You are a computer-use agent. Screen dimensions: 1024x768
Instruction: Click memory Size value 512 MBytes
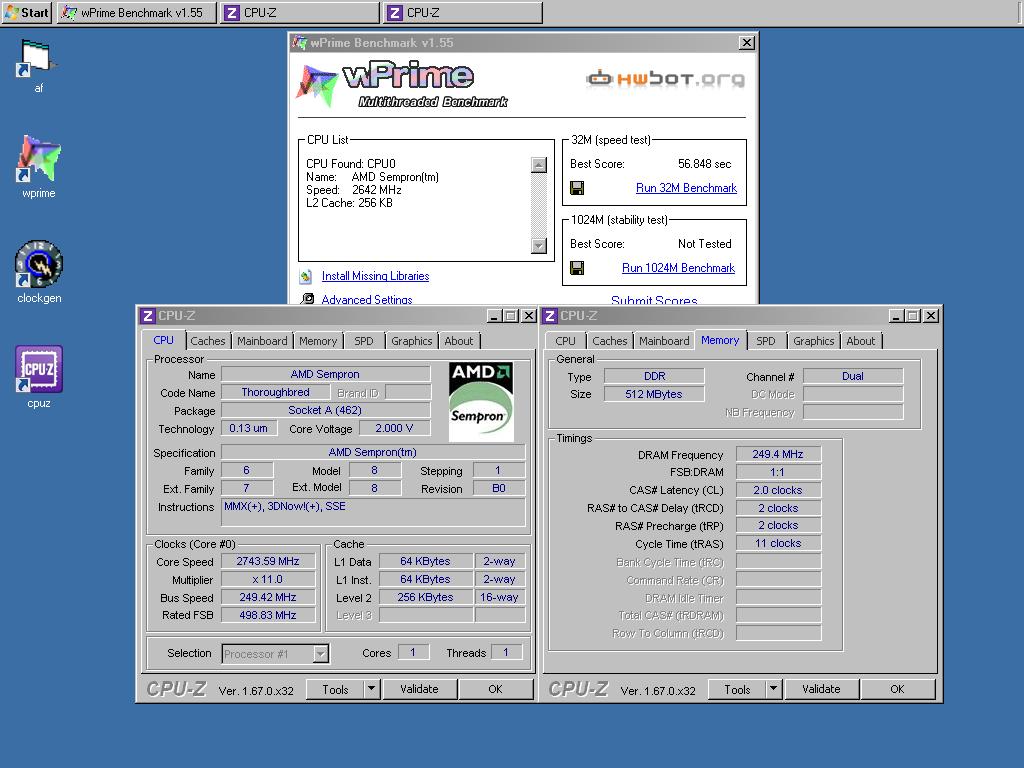click(654, 394)
